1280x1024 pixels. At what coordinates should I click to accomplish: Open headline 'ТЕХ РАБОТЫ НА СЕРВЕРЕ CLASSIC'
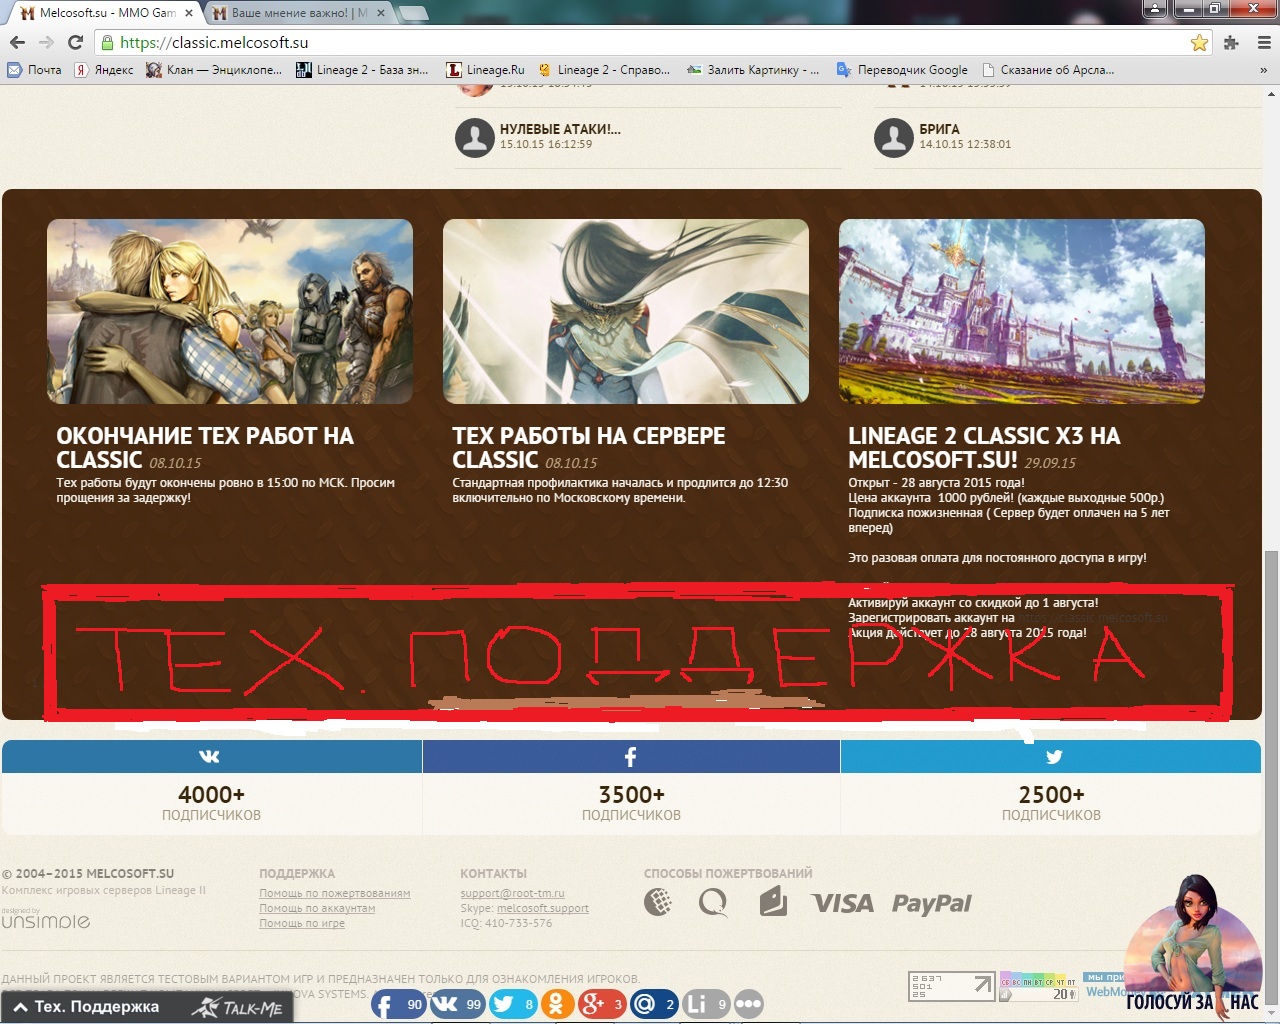coord(589,448)
